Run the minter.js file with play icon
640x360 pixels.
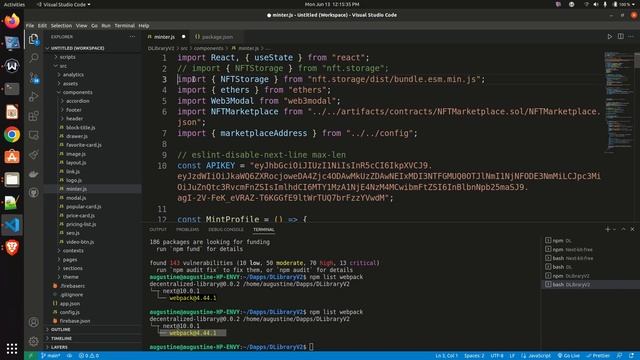[610, 36]
